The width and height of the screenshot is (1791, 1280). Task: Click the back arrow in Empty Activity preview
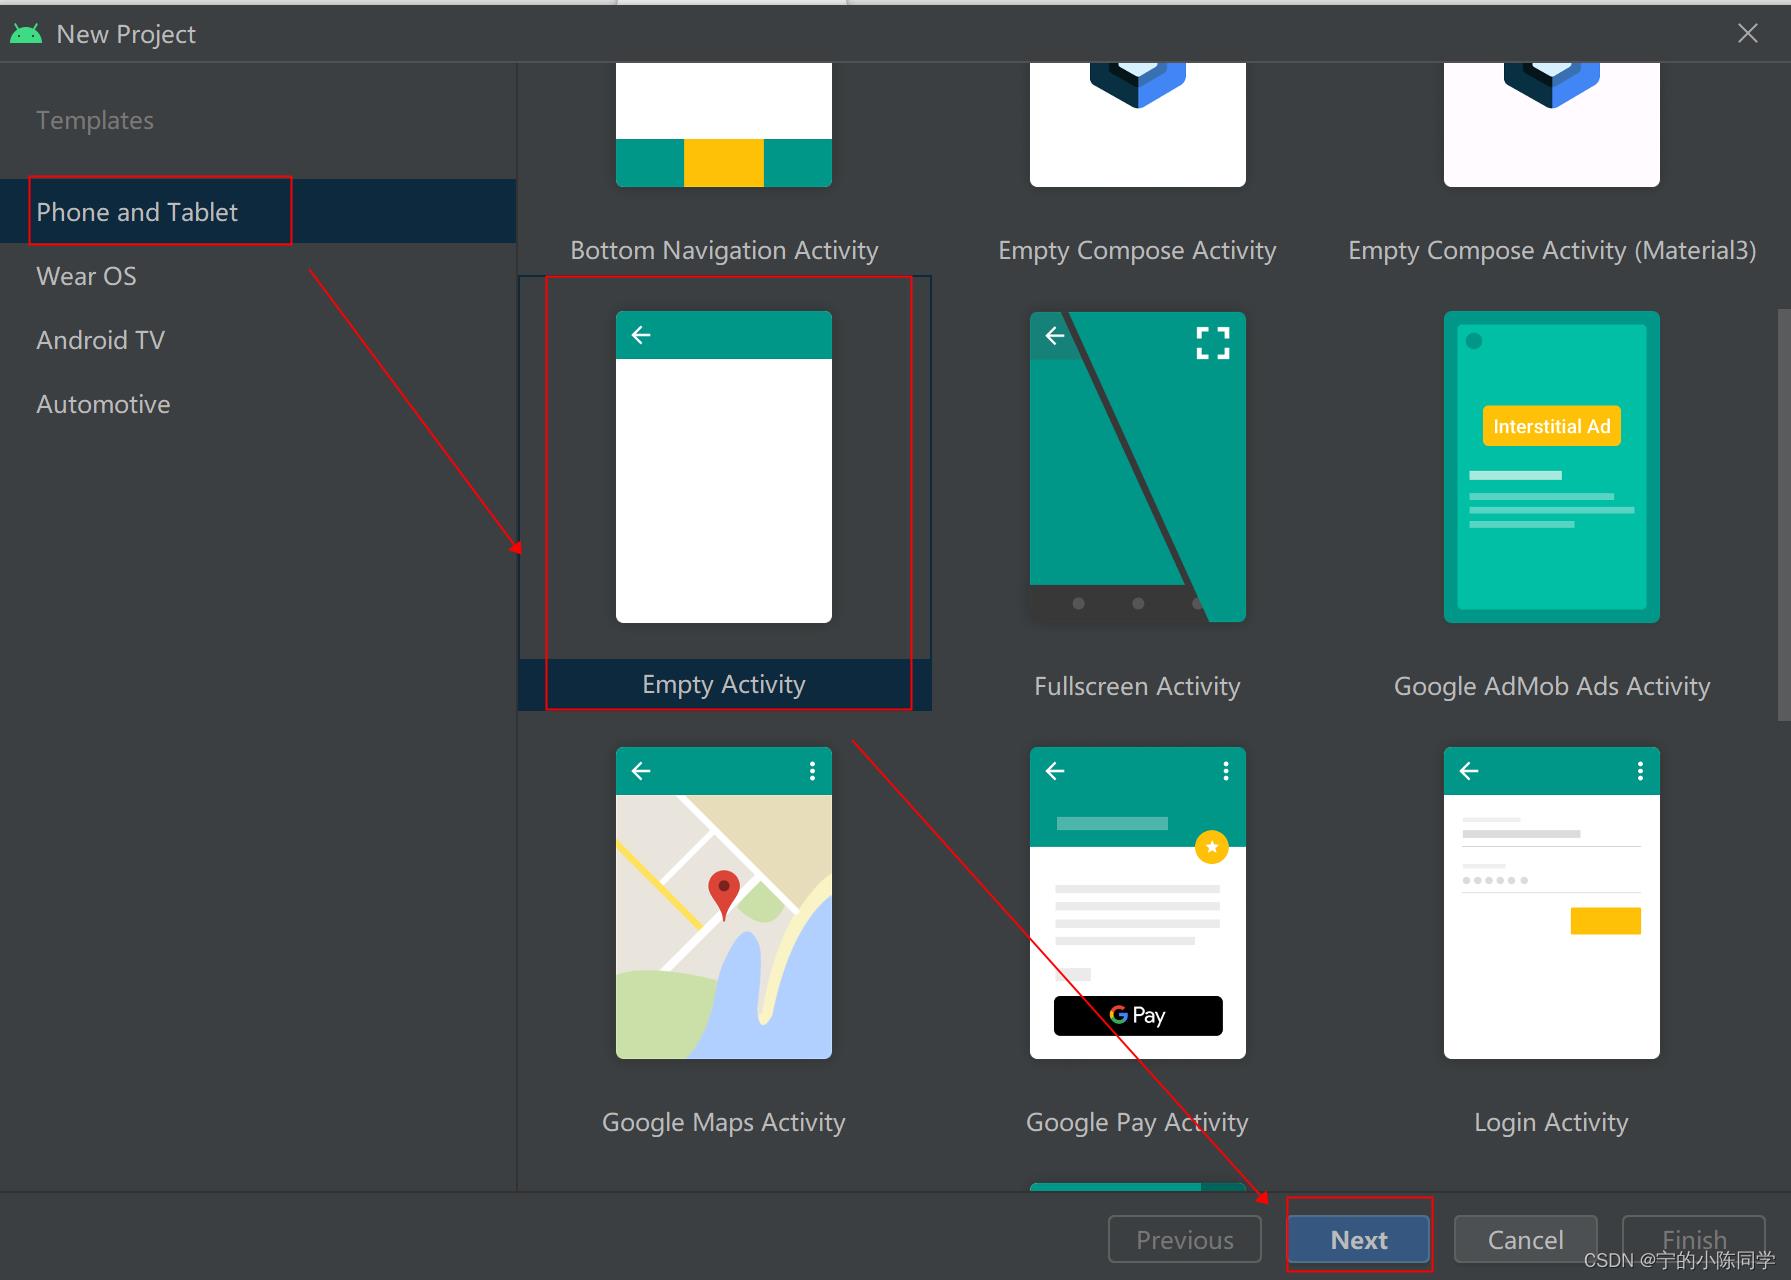(x=641, y=335)
